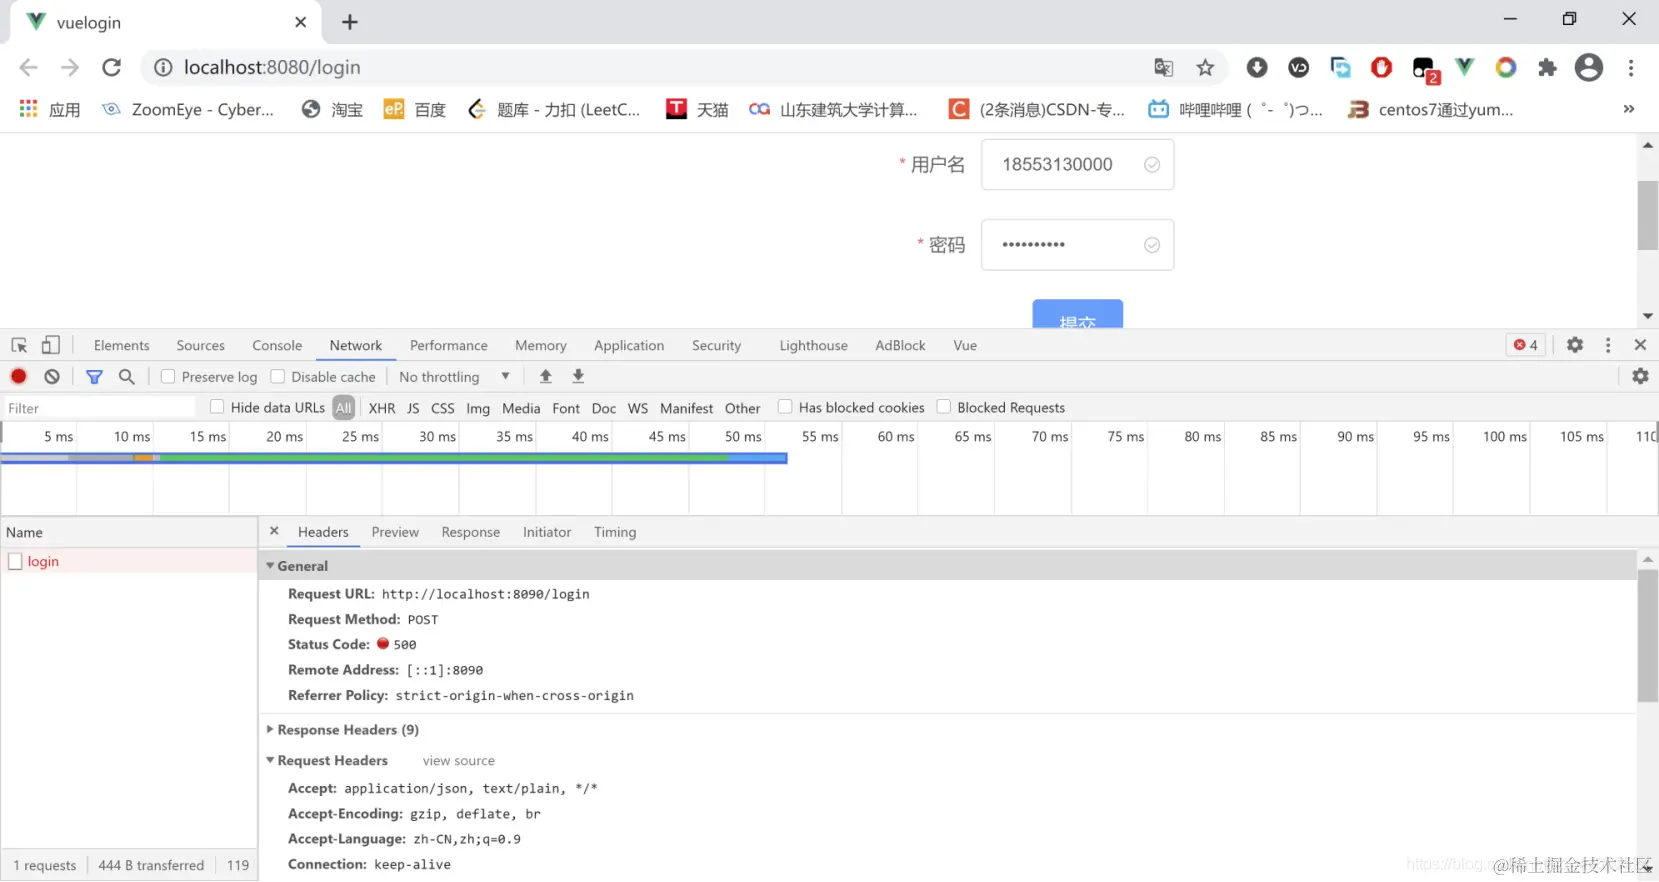Open the Sources tab
The image size is (1659, 882).
pyautogui.click(x=201, y=345)
